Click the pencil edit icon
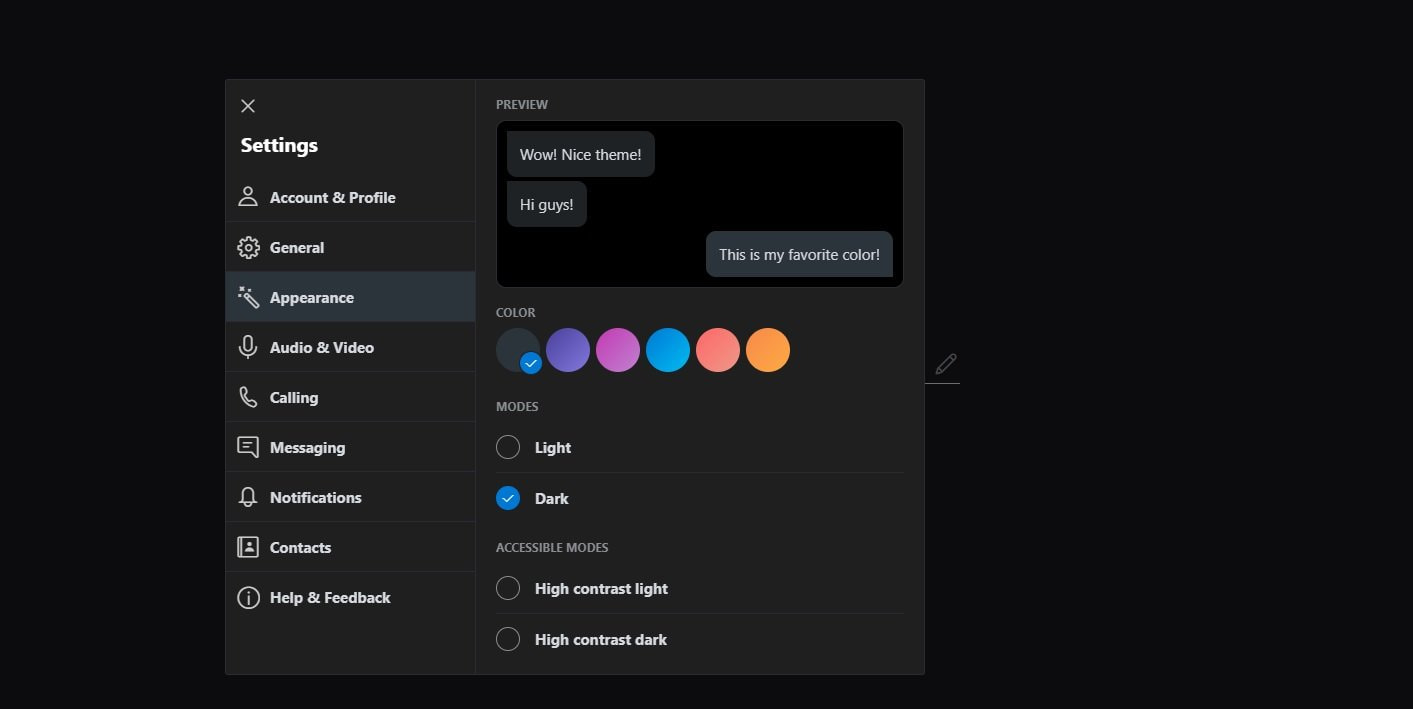 (945, 364)
